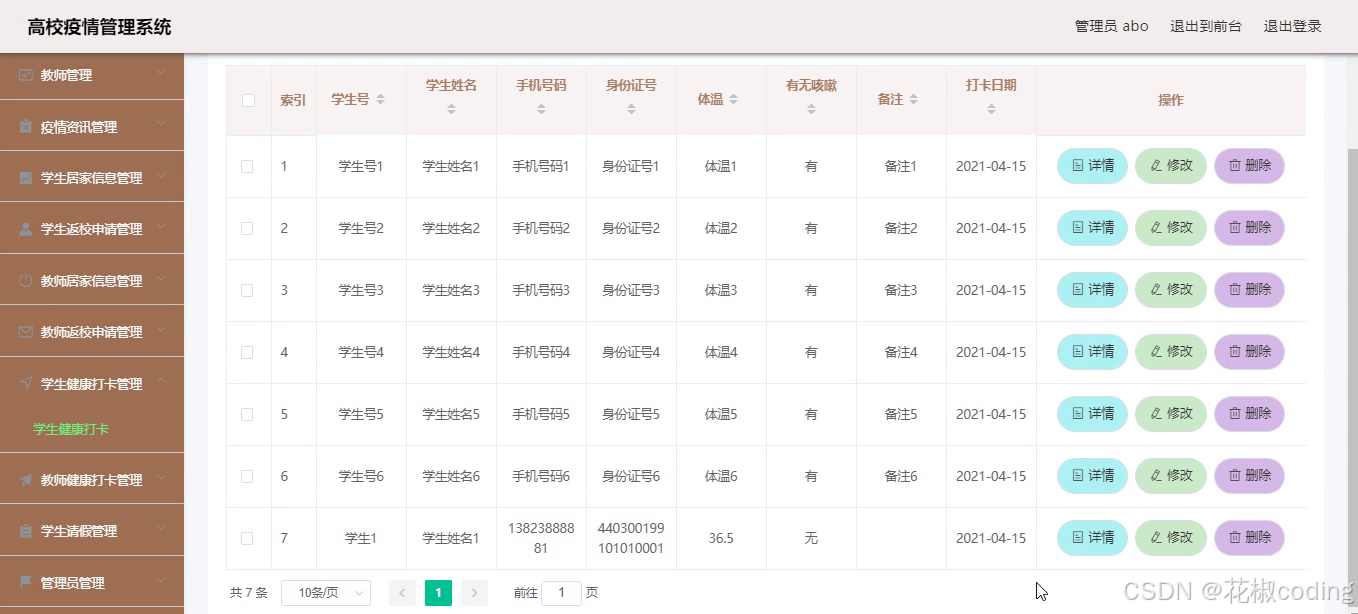
Task: Click the 学生居家信息管理 sidebar icon
Action: pyautogui.click(x=26, y=178)
